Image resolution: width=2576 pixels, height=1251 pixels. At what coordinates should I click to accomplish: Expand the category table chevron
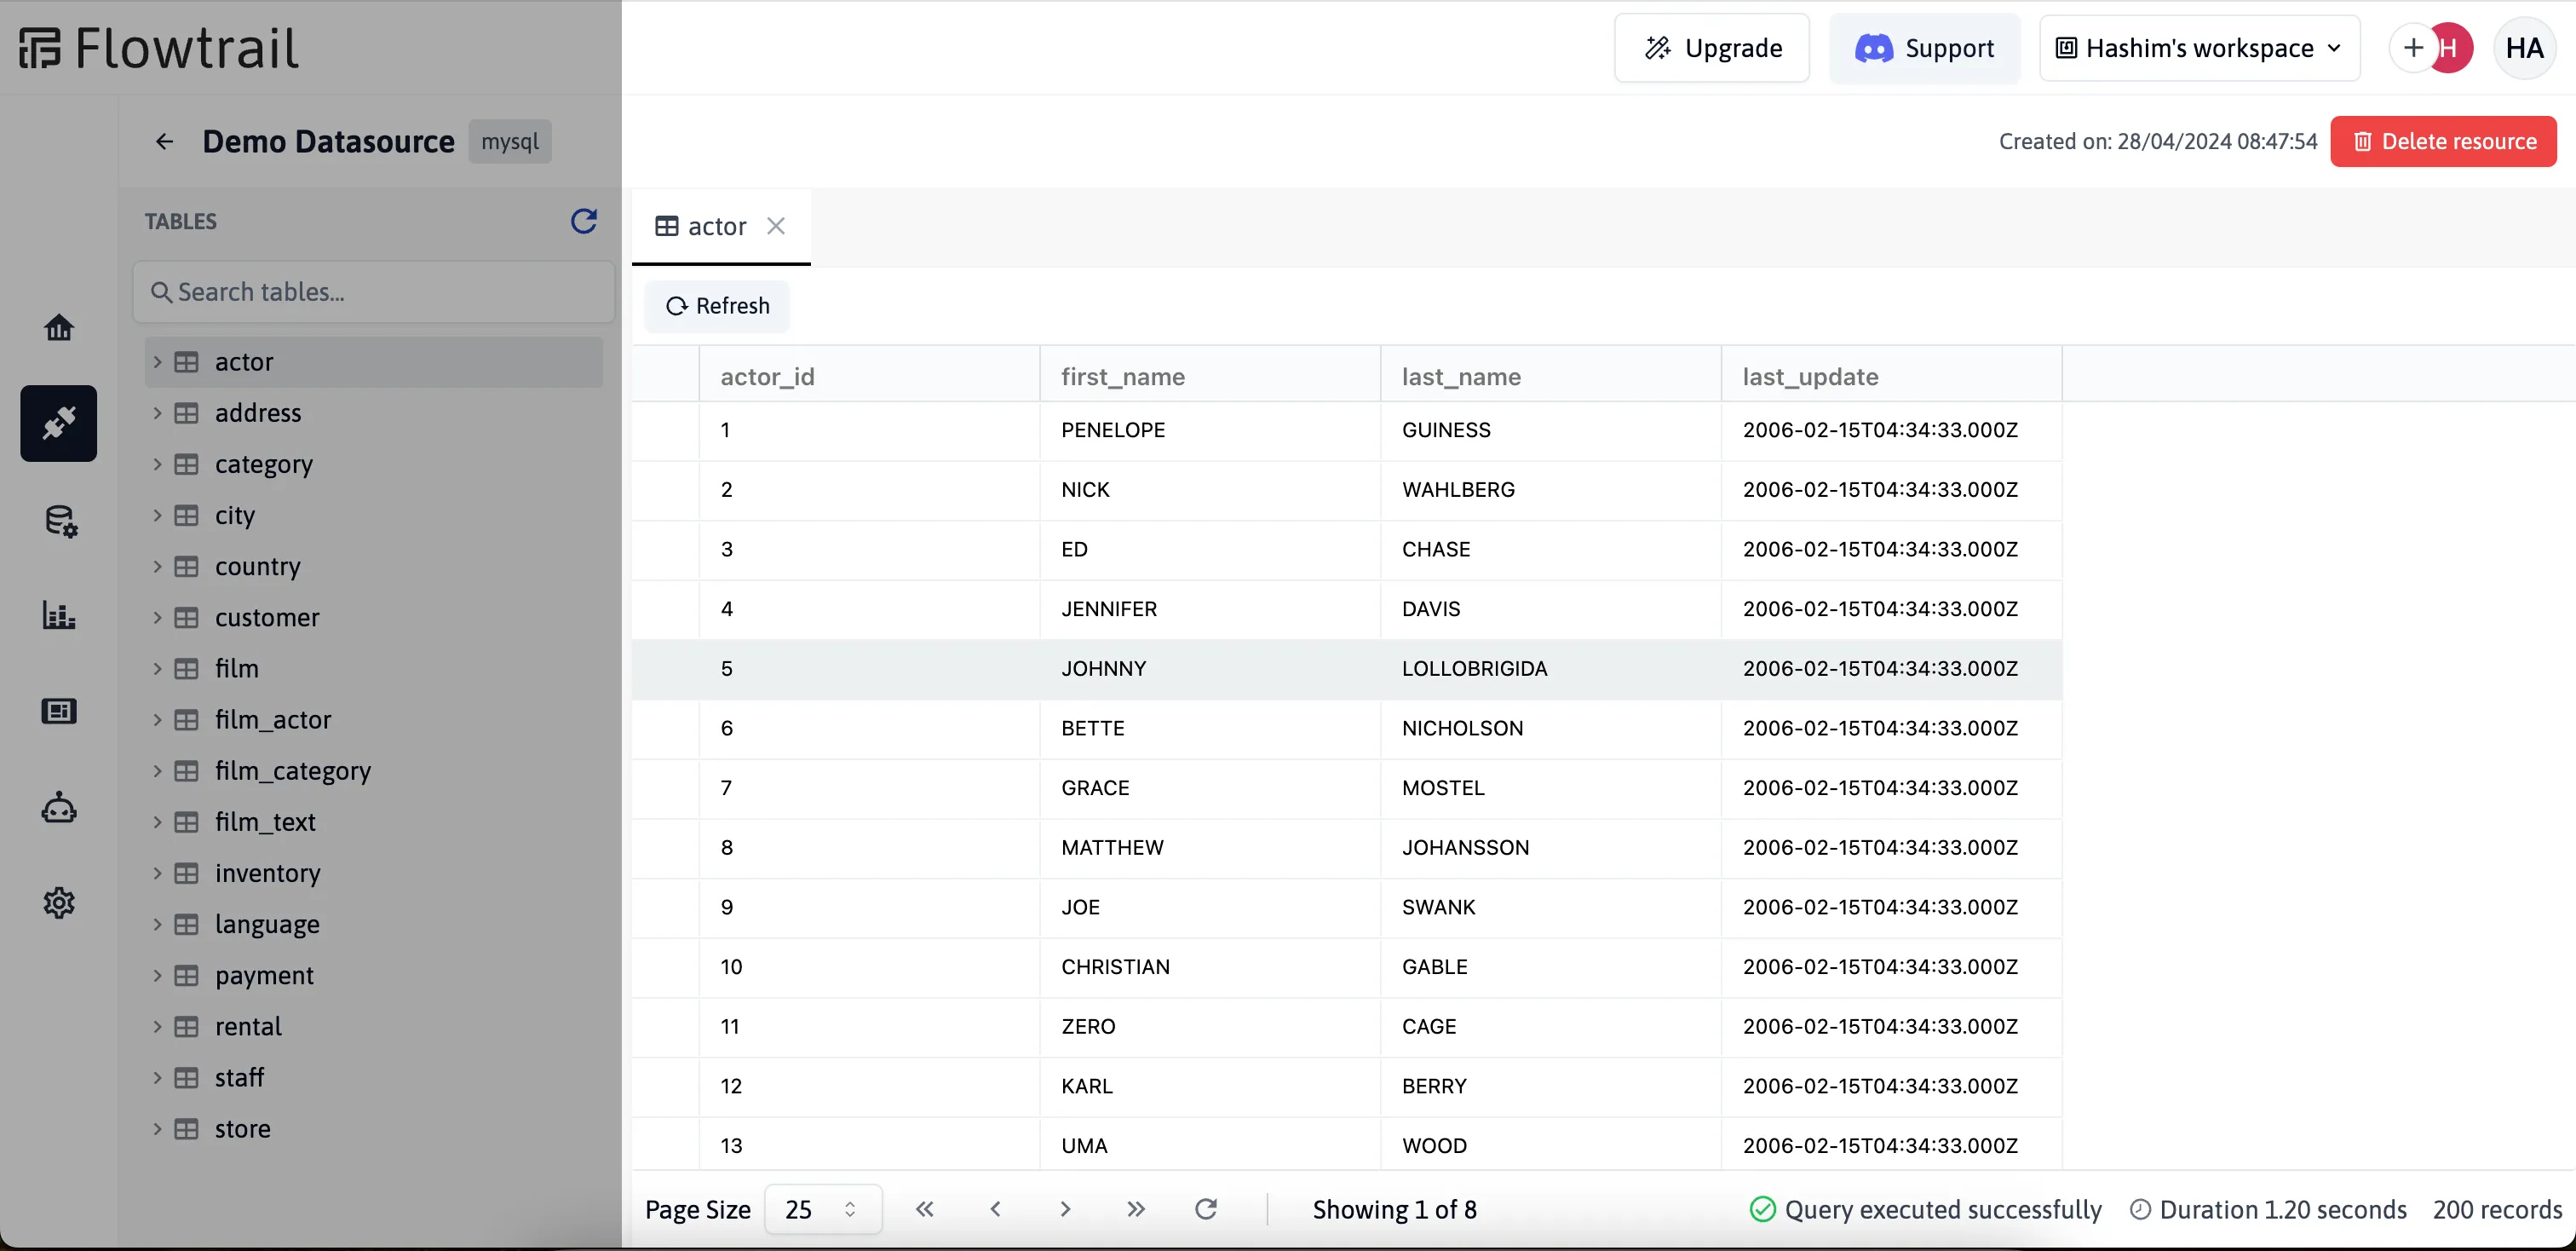coord(157,464)
